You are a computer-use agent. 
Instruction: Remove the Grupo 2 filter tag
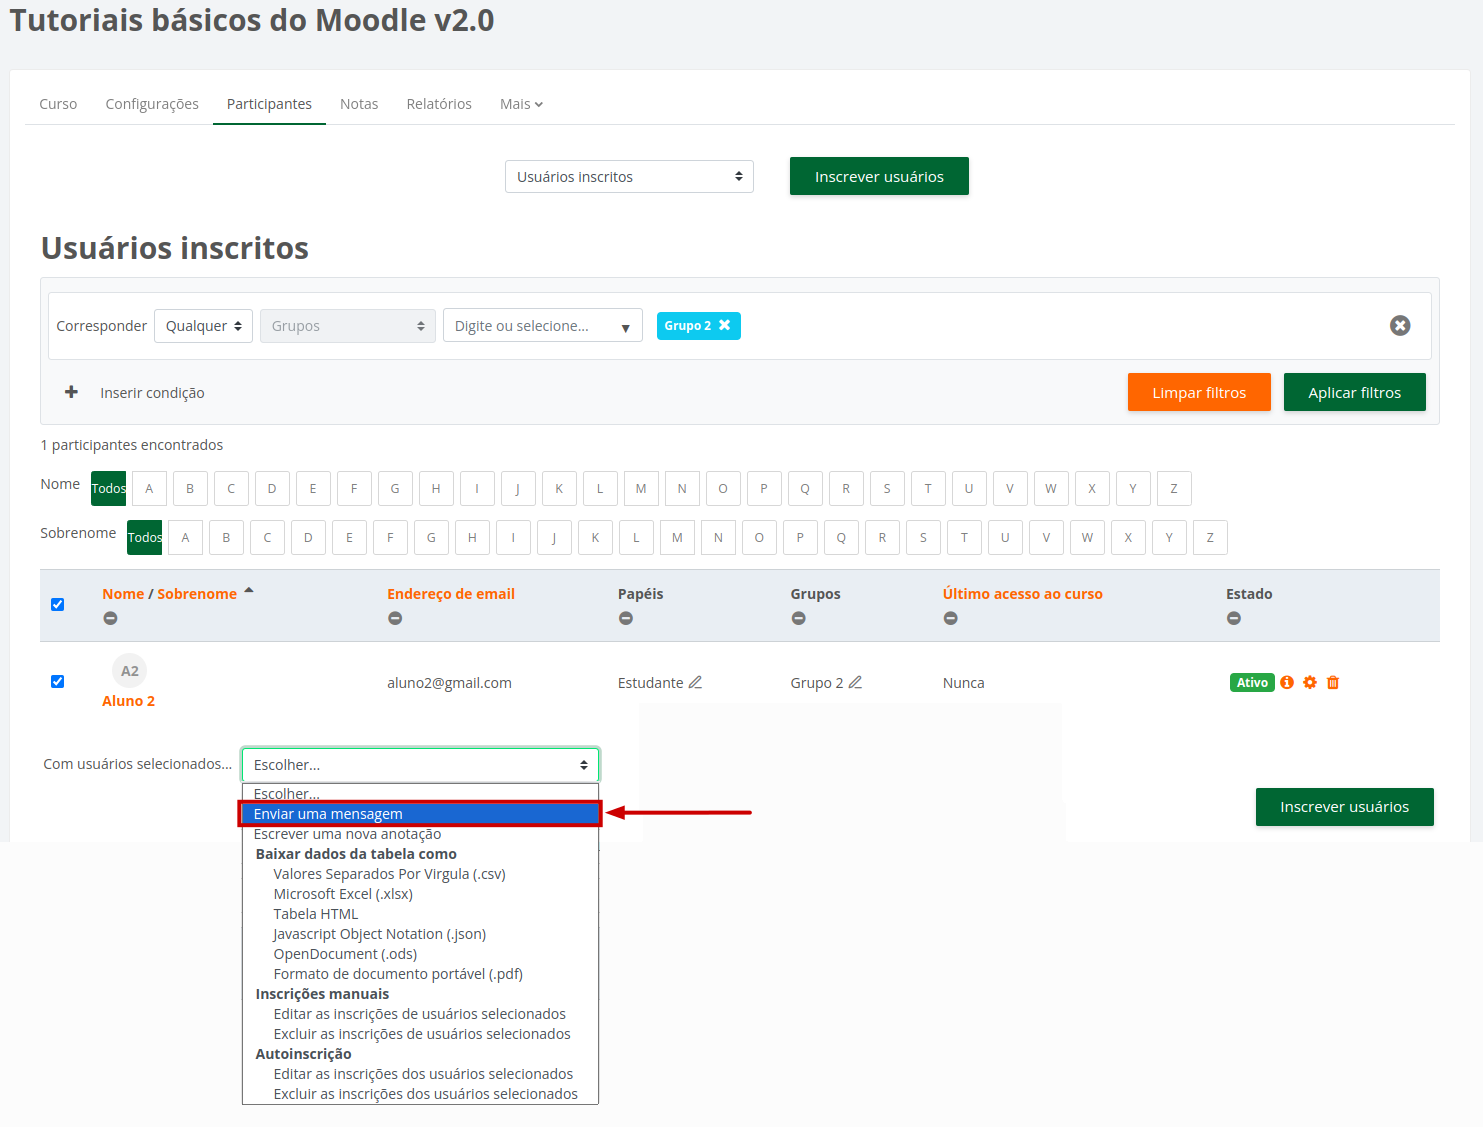point(725,326)
